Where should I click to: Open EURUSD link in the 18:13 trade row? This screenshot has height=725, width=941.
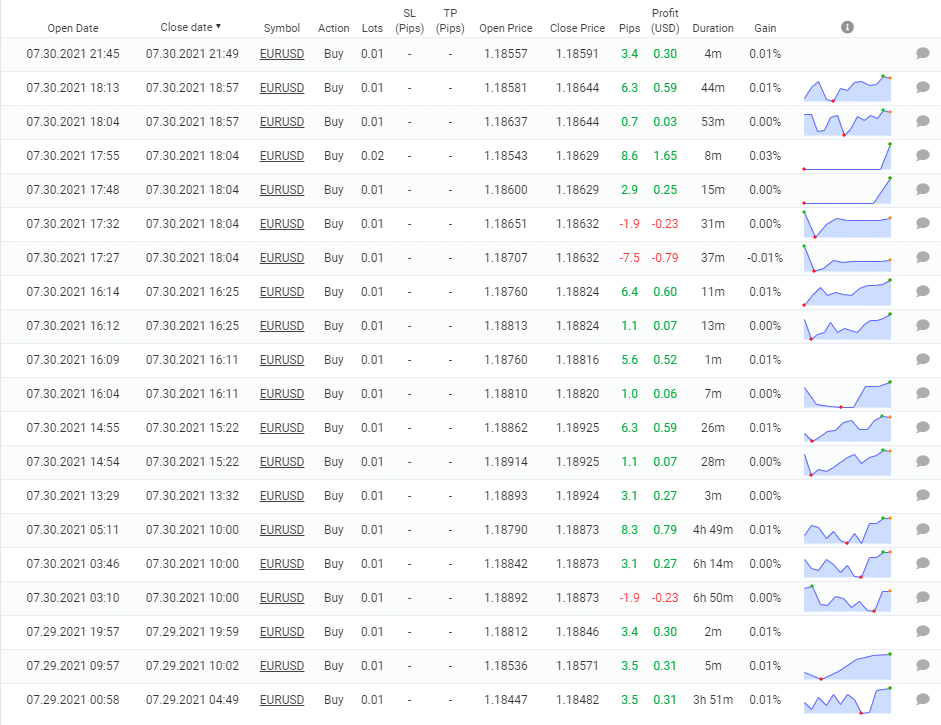tap(281, 88)
